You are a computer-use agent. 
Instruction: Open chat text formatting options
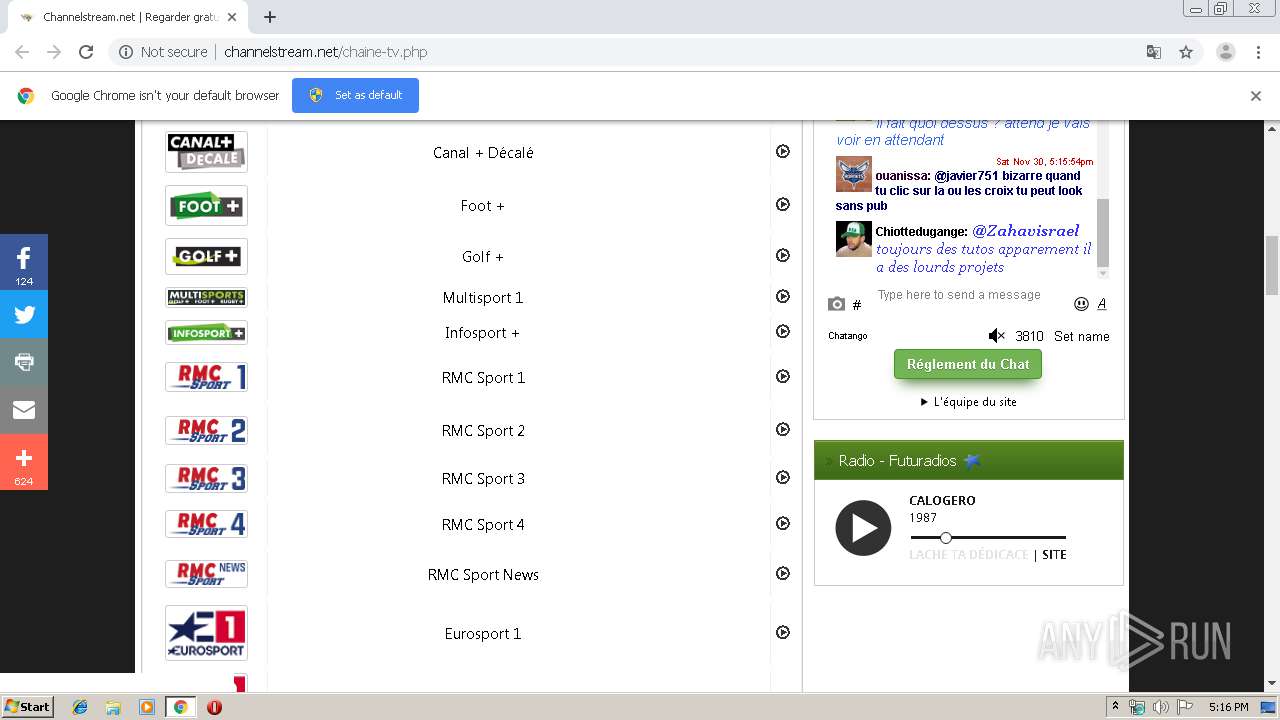(1102, 304)
